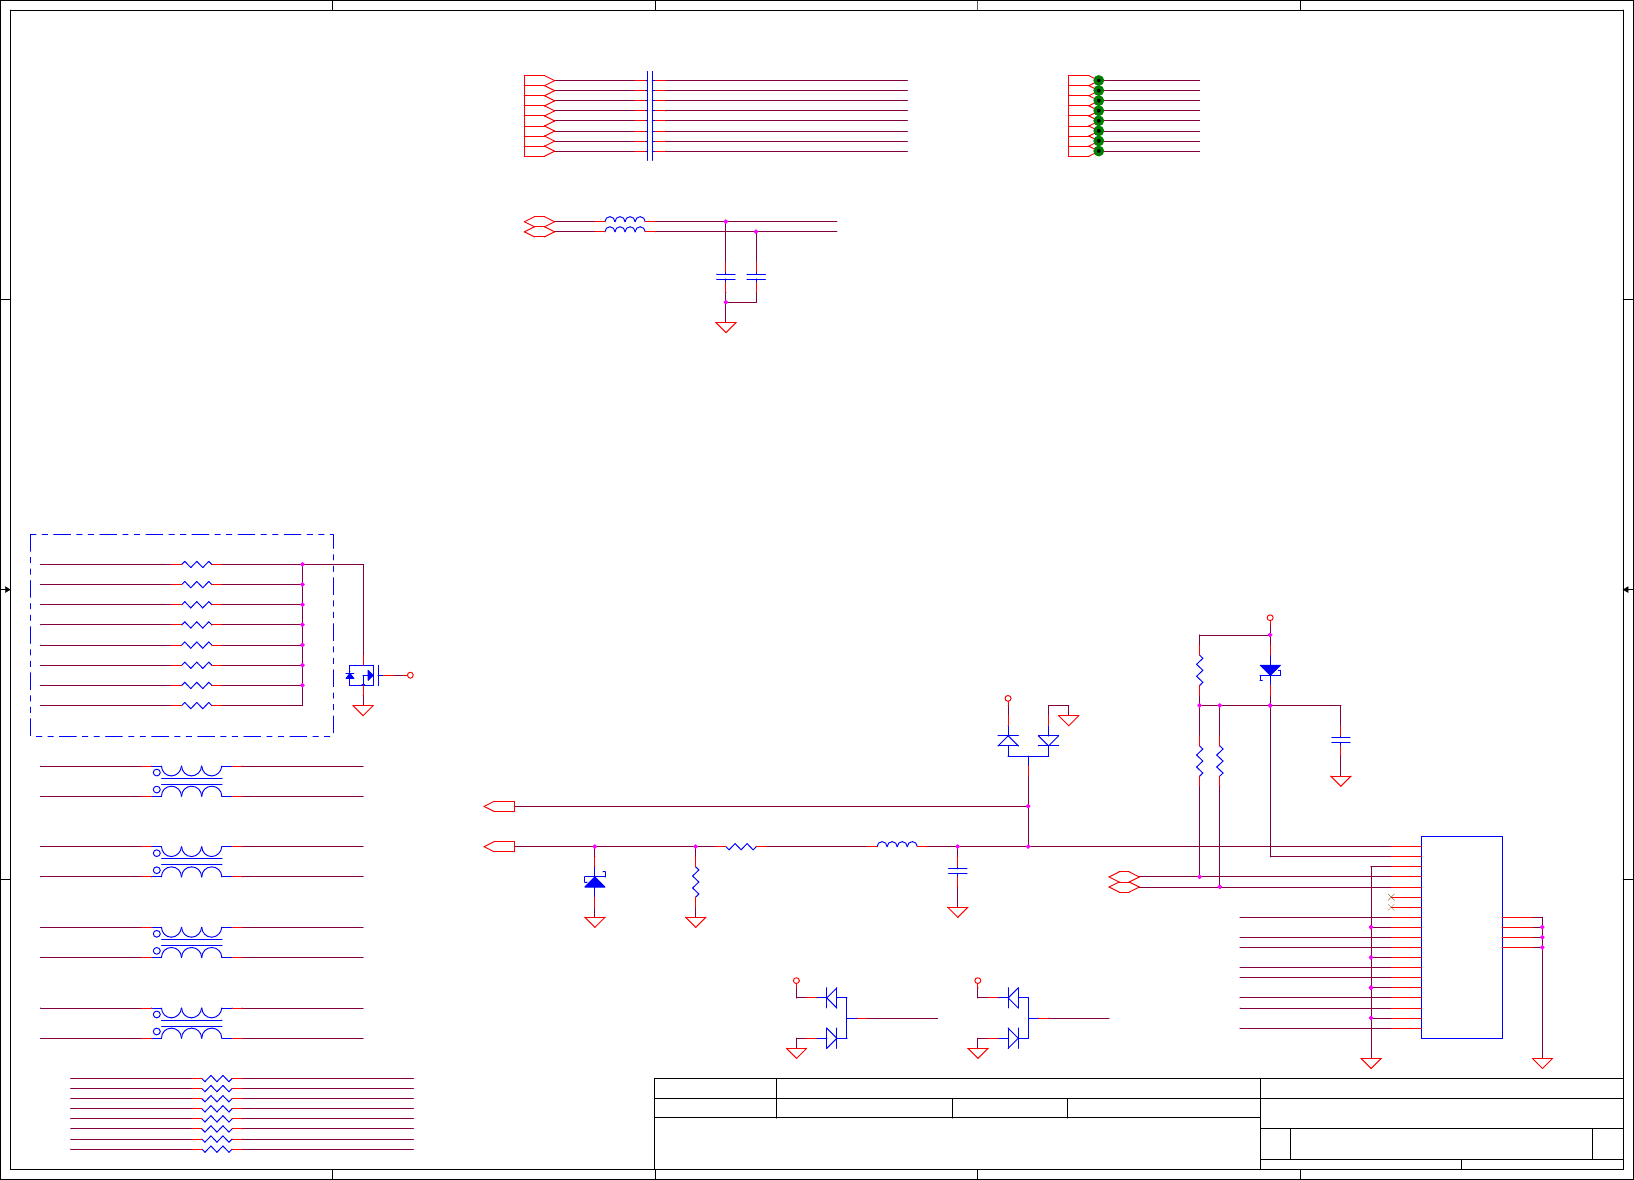Viewport: 1634px width, 1180px height.
Task: Click the right diode of the twin diode pair
Action: point(1048,741)
